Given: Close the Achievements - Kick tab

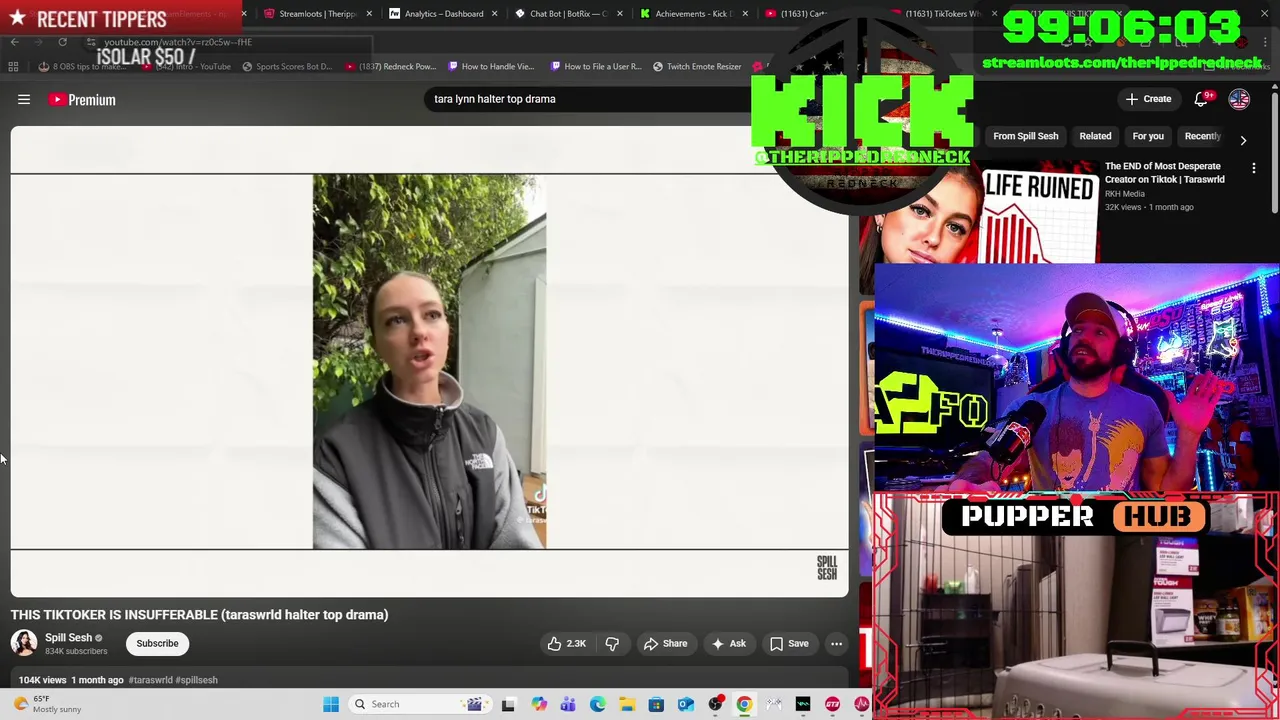Looking at the screenshot, I should point(745,14).
